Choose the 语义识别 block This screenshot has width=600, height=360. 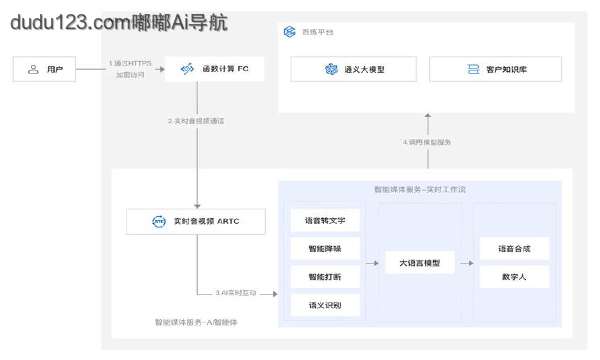[325, 305]
